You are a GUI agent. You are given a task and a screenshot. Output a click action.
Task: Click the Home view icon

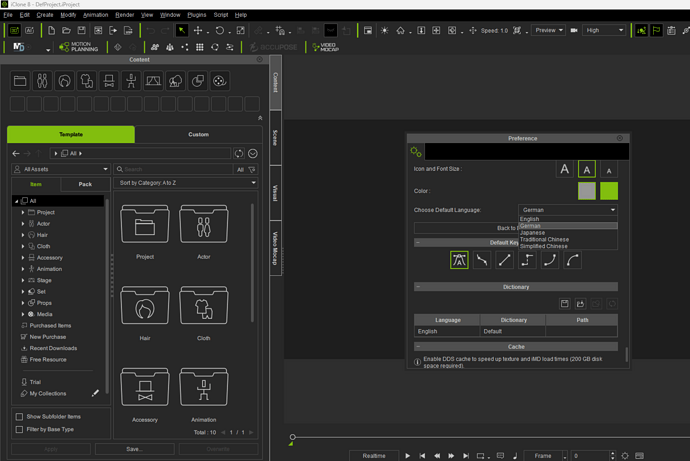[x=400, y=30]
